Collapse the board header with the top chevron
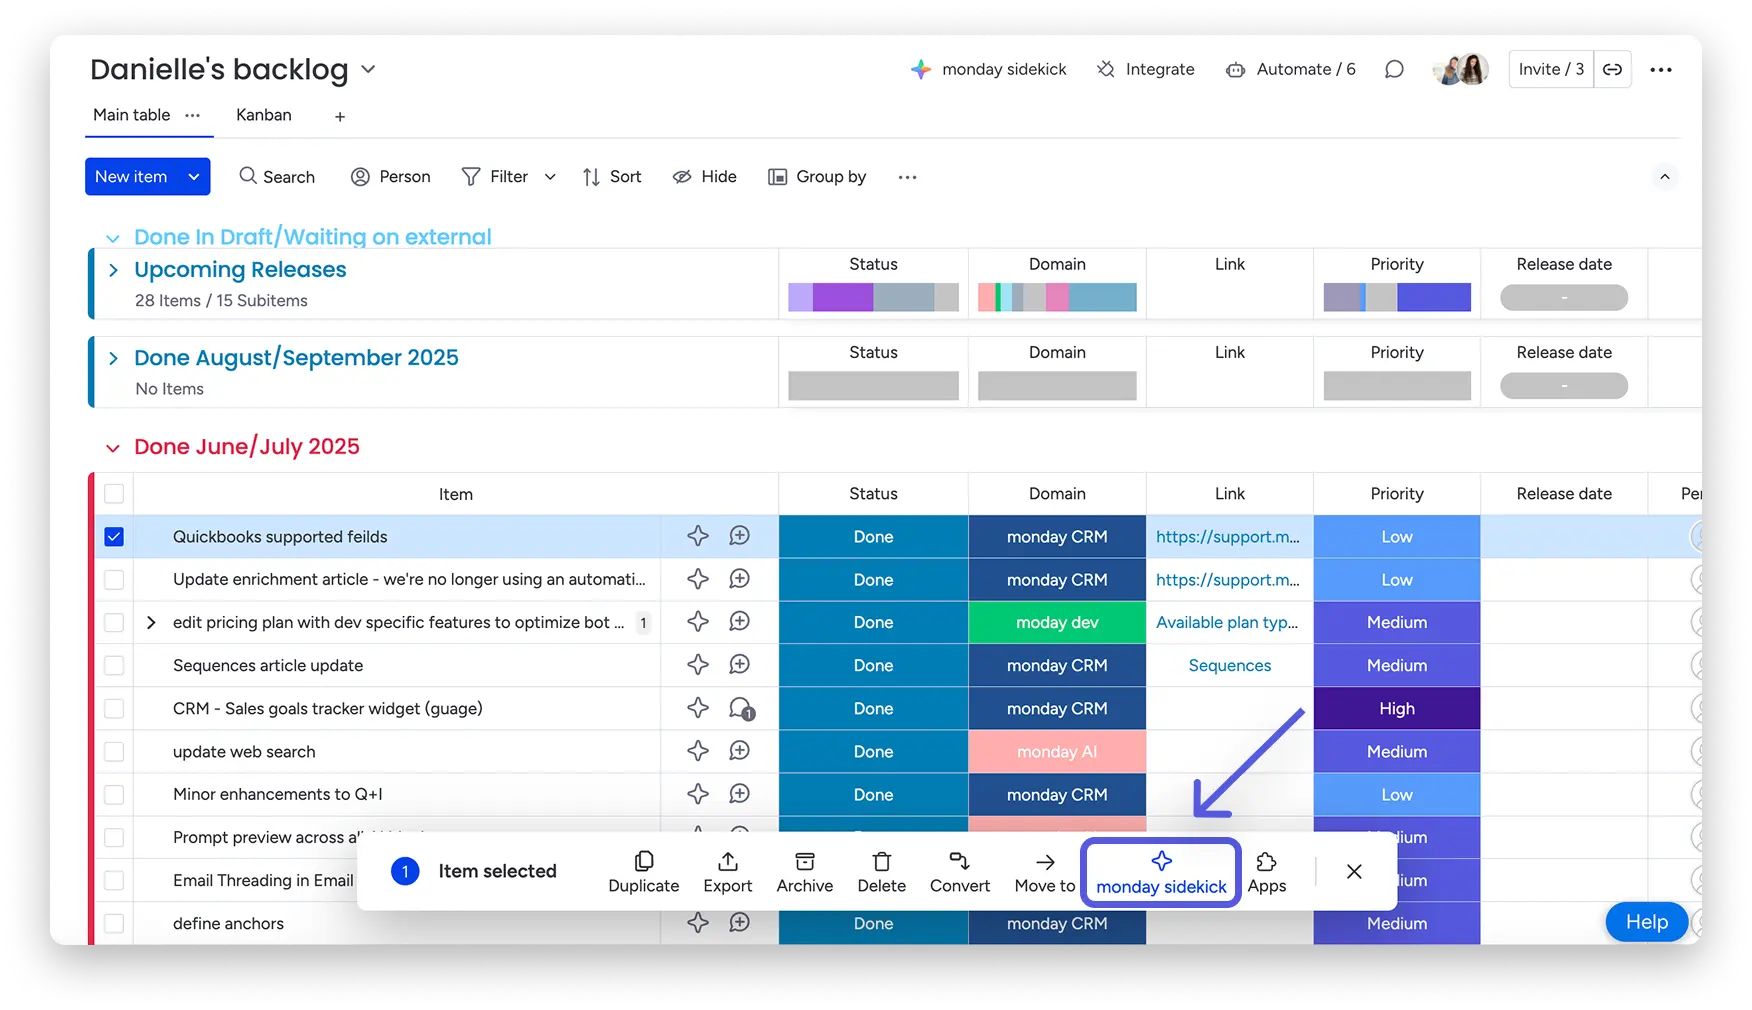Viewport: 1752px width, 1010px height. [1664, 177]
